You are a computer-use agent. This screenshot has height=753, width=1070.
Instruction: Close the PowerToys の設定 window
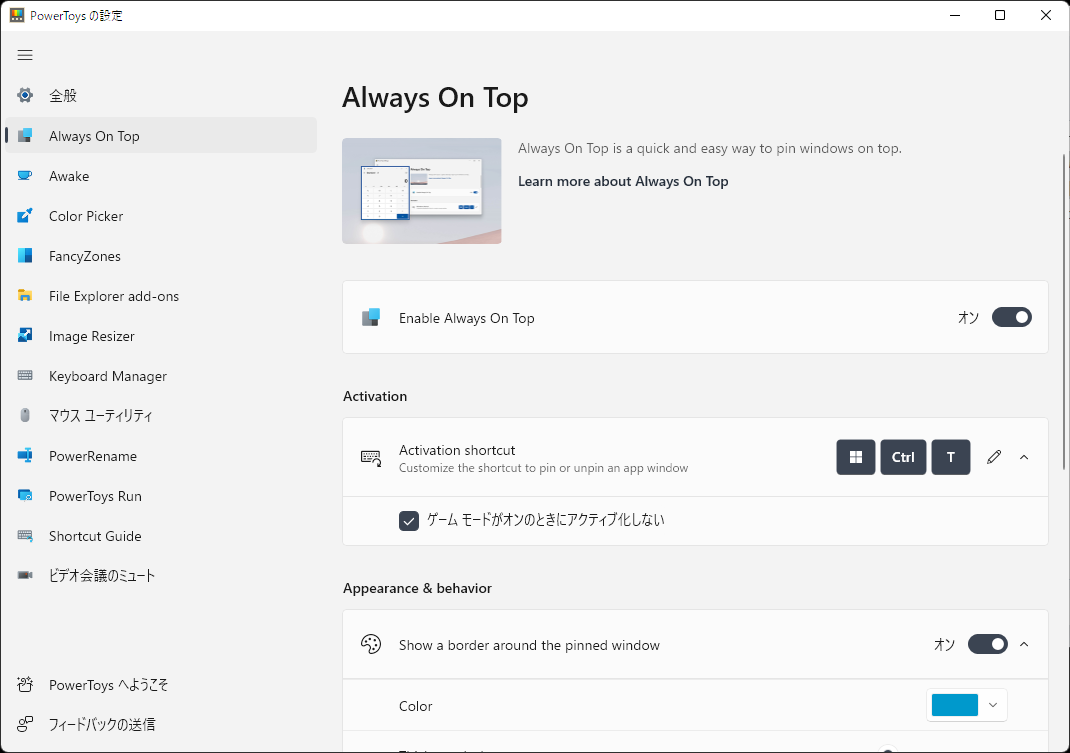tap(1045, 15)
